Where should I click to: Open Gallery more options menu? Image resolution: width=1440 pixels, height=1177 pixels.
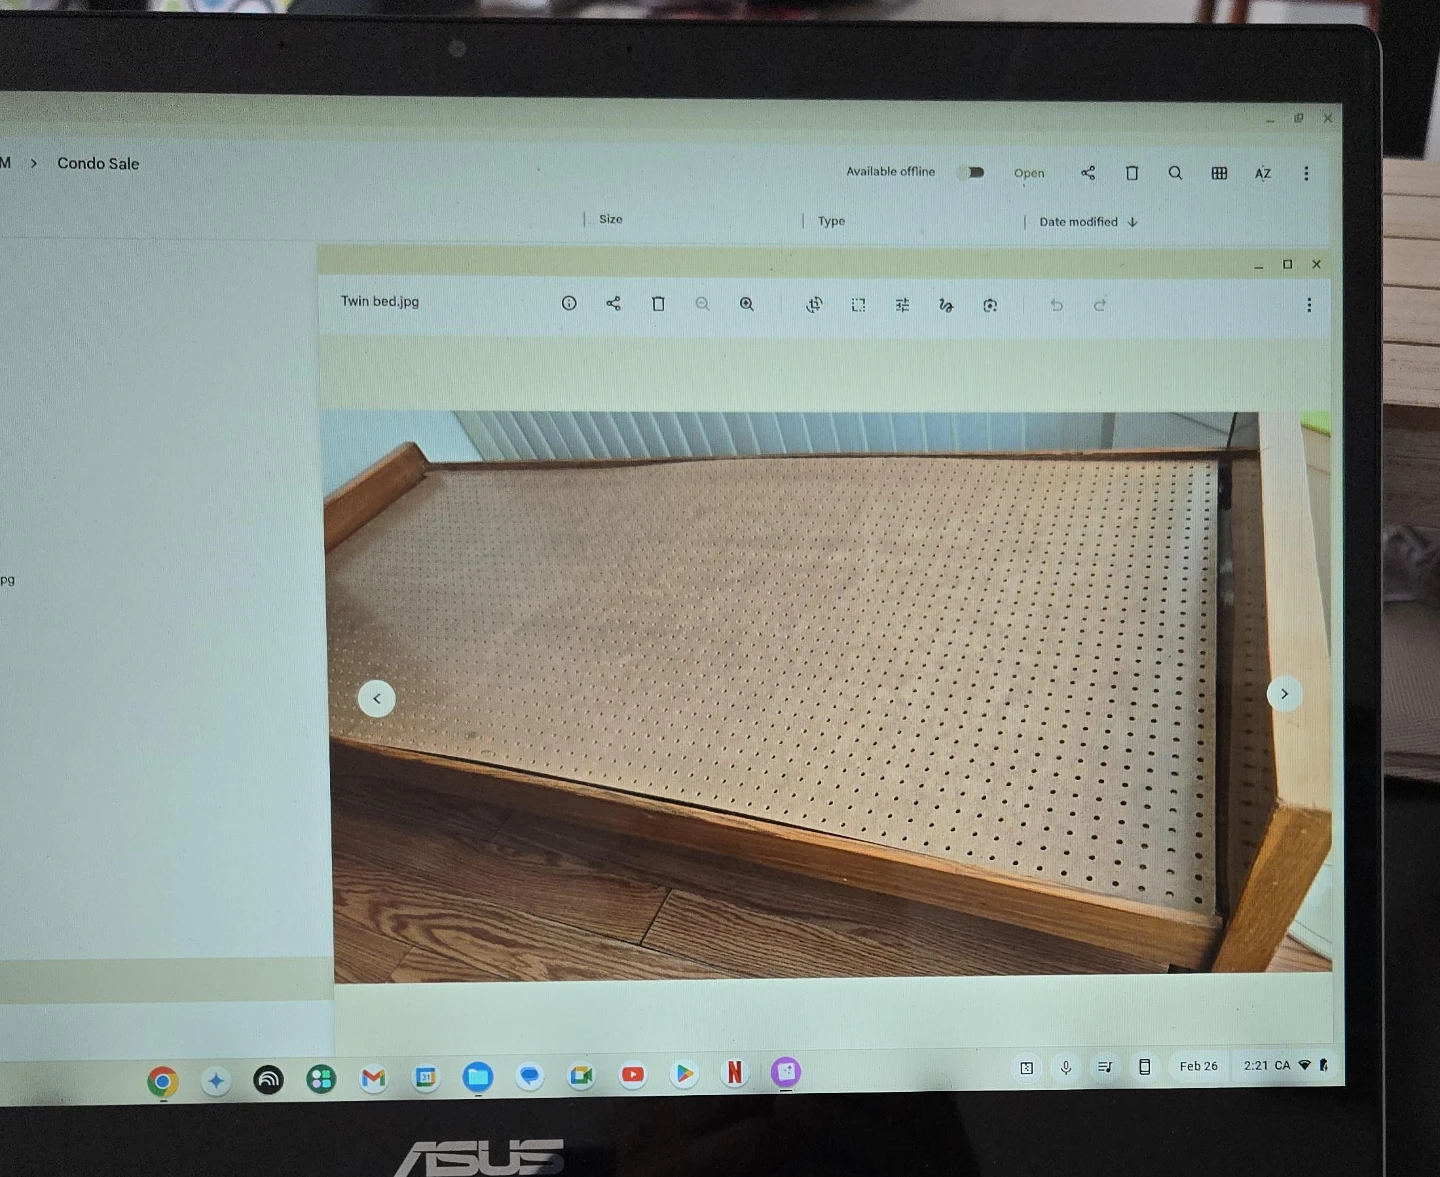(x=1309, y=305)
